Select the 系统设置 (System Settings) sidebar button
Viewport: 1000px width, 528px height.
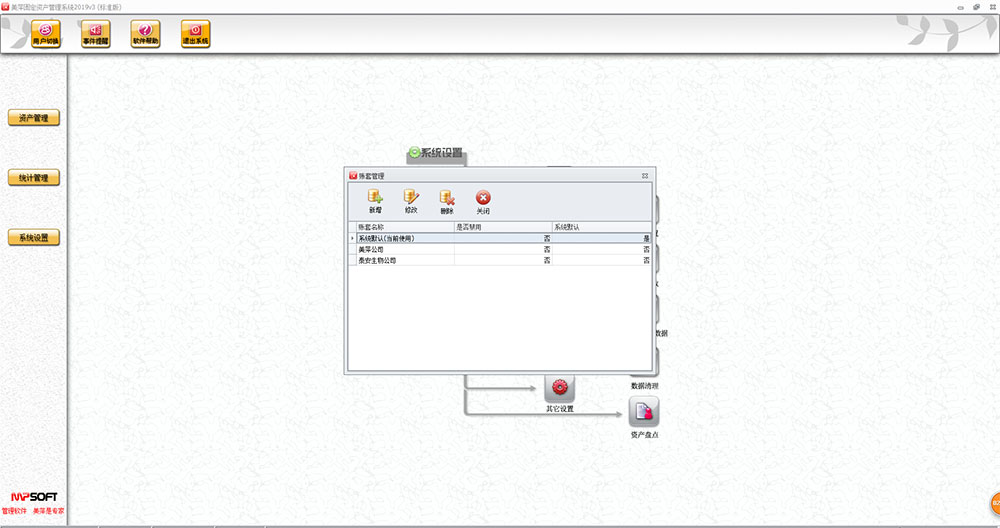pyautogui.click(x=34, y=238)
